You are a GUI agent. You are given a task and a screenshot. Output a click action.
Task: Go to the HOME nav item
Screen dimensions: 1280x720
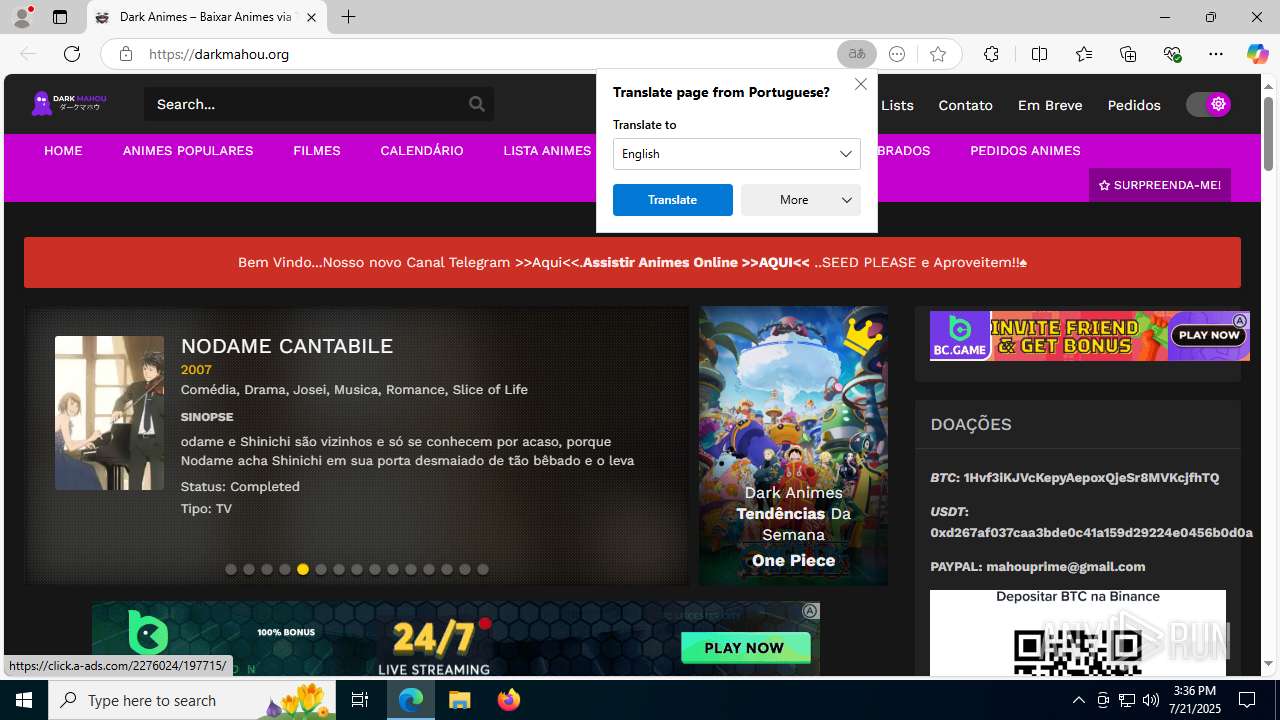(63, 151)
